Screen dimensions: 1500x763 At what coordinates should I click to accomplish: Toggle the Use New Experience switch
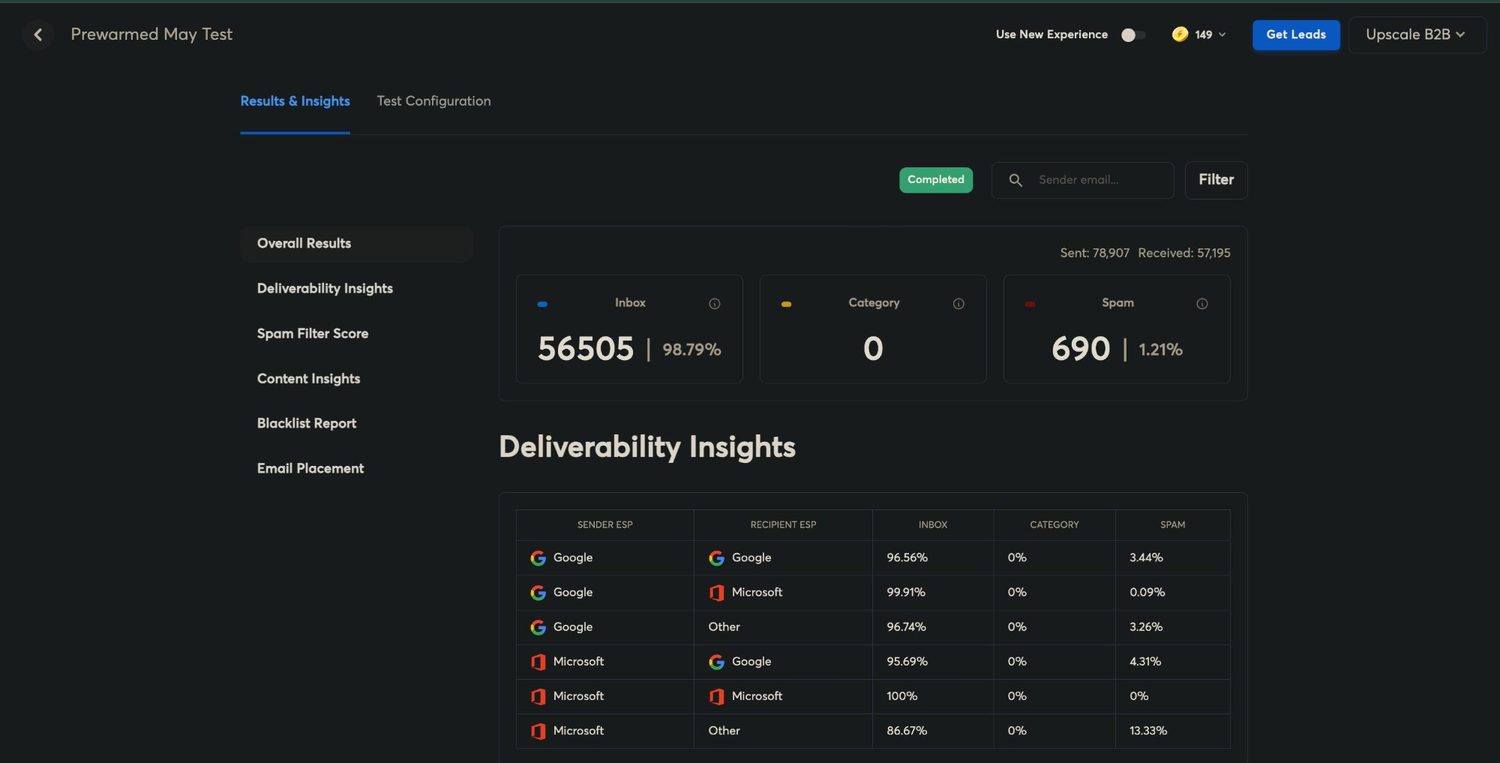click(1132, 35)
